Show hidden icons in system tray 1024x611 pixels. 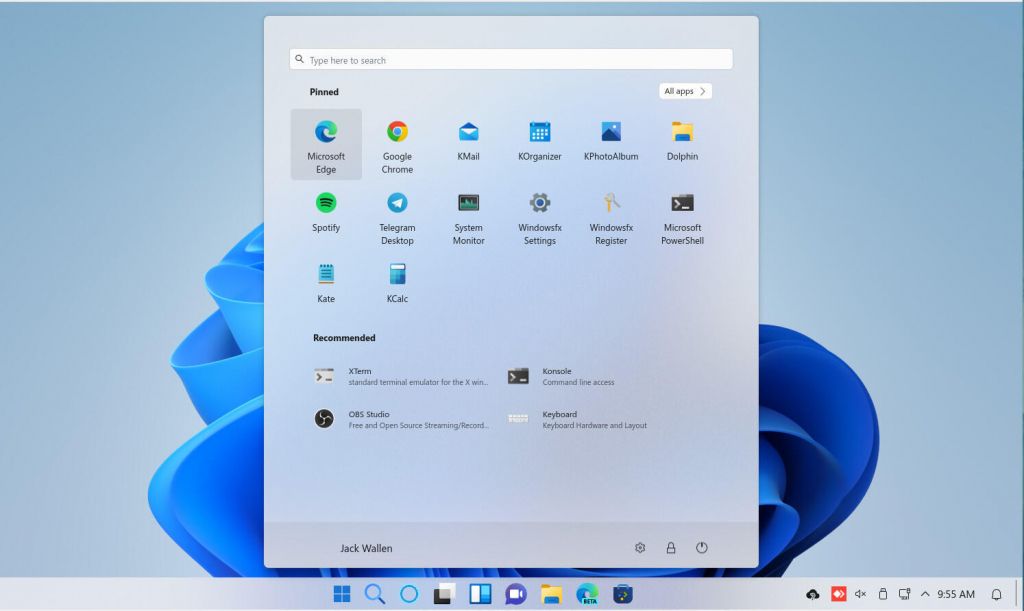click(925, 593)
